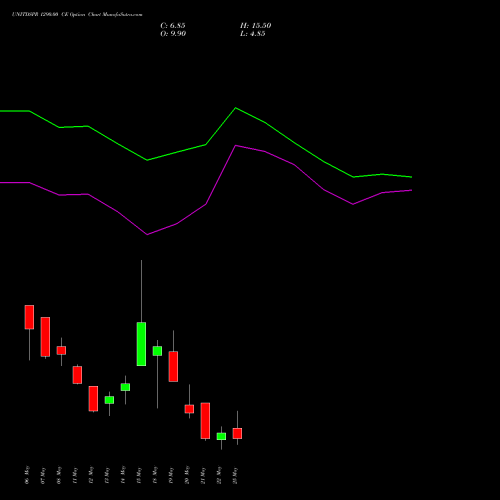
Task: Click the 06 May date label
Action: coord(27,475)
